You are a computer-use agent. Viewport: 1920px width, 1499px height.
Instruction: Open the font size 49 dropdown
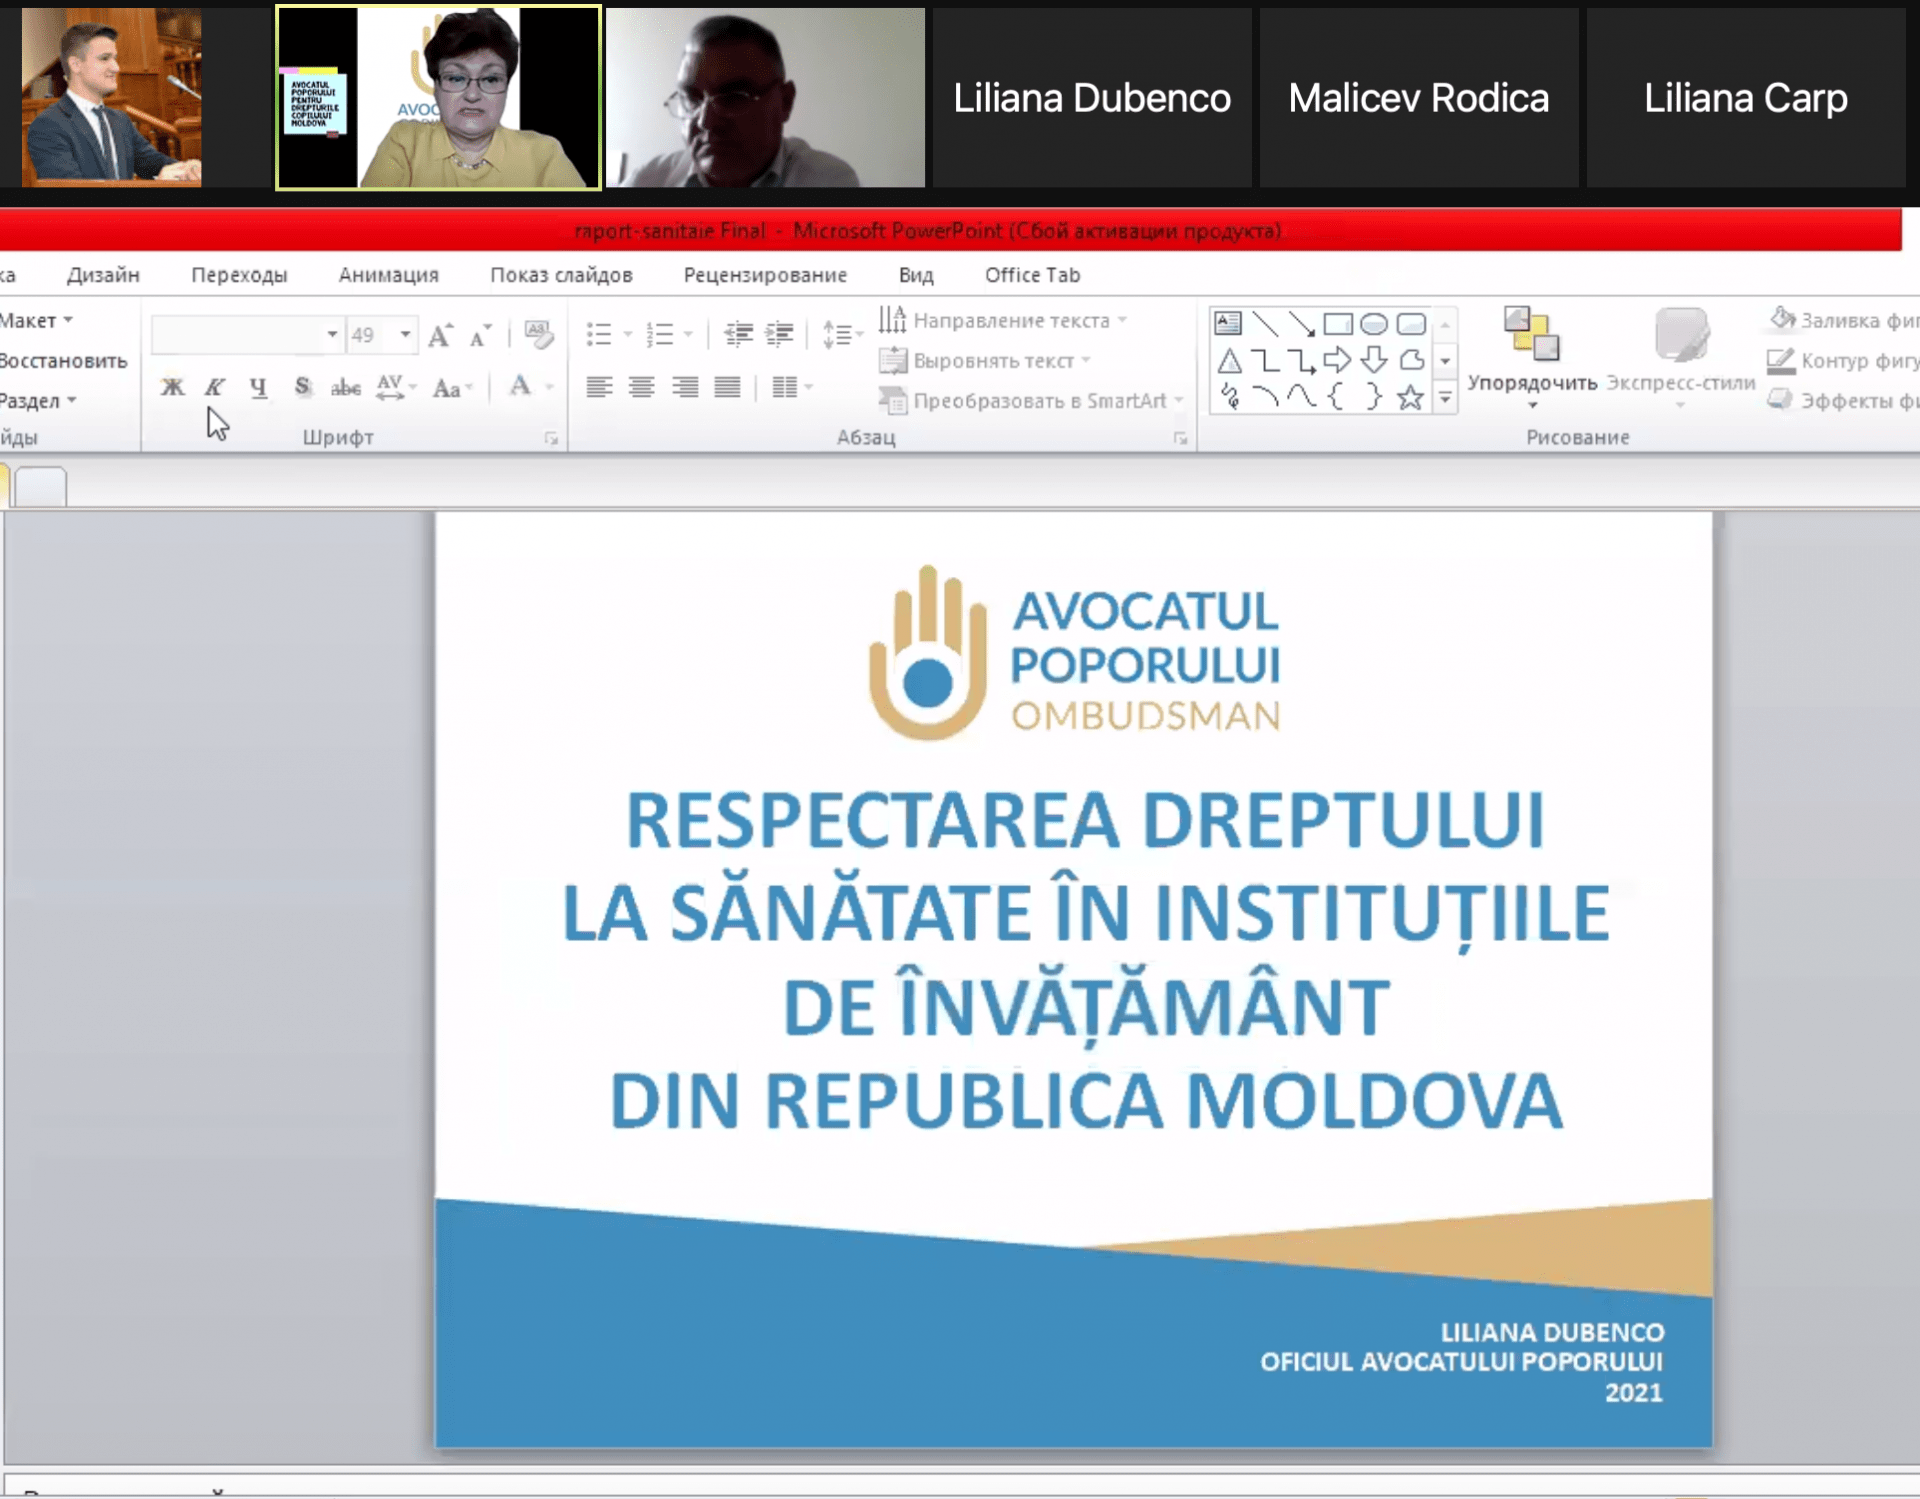[405, 335]
